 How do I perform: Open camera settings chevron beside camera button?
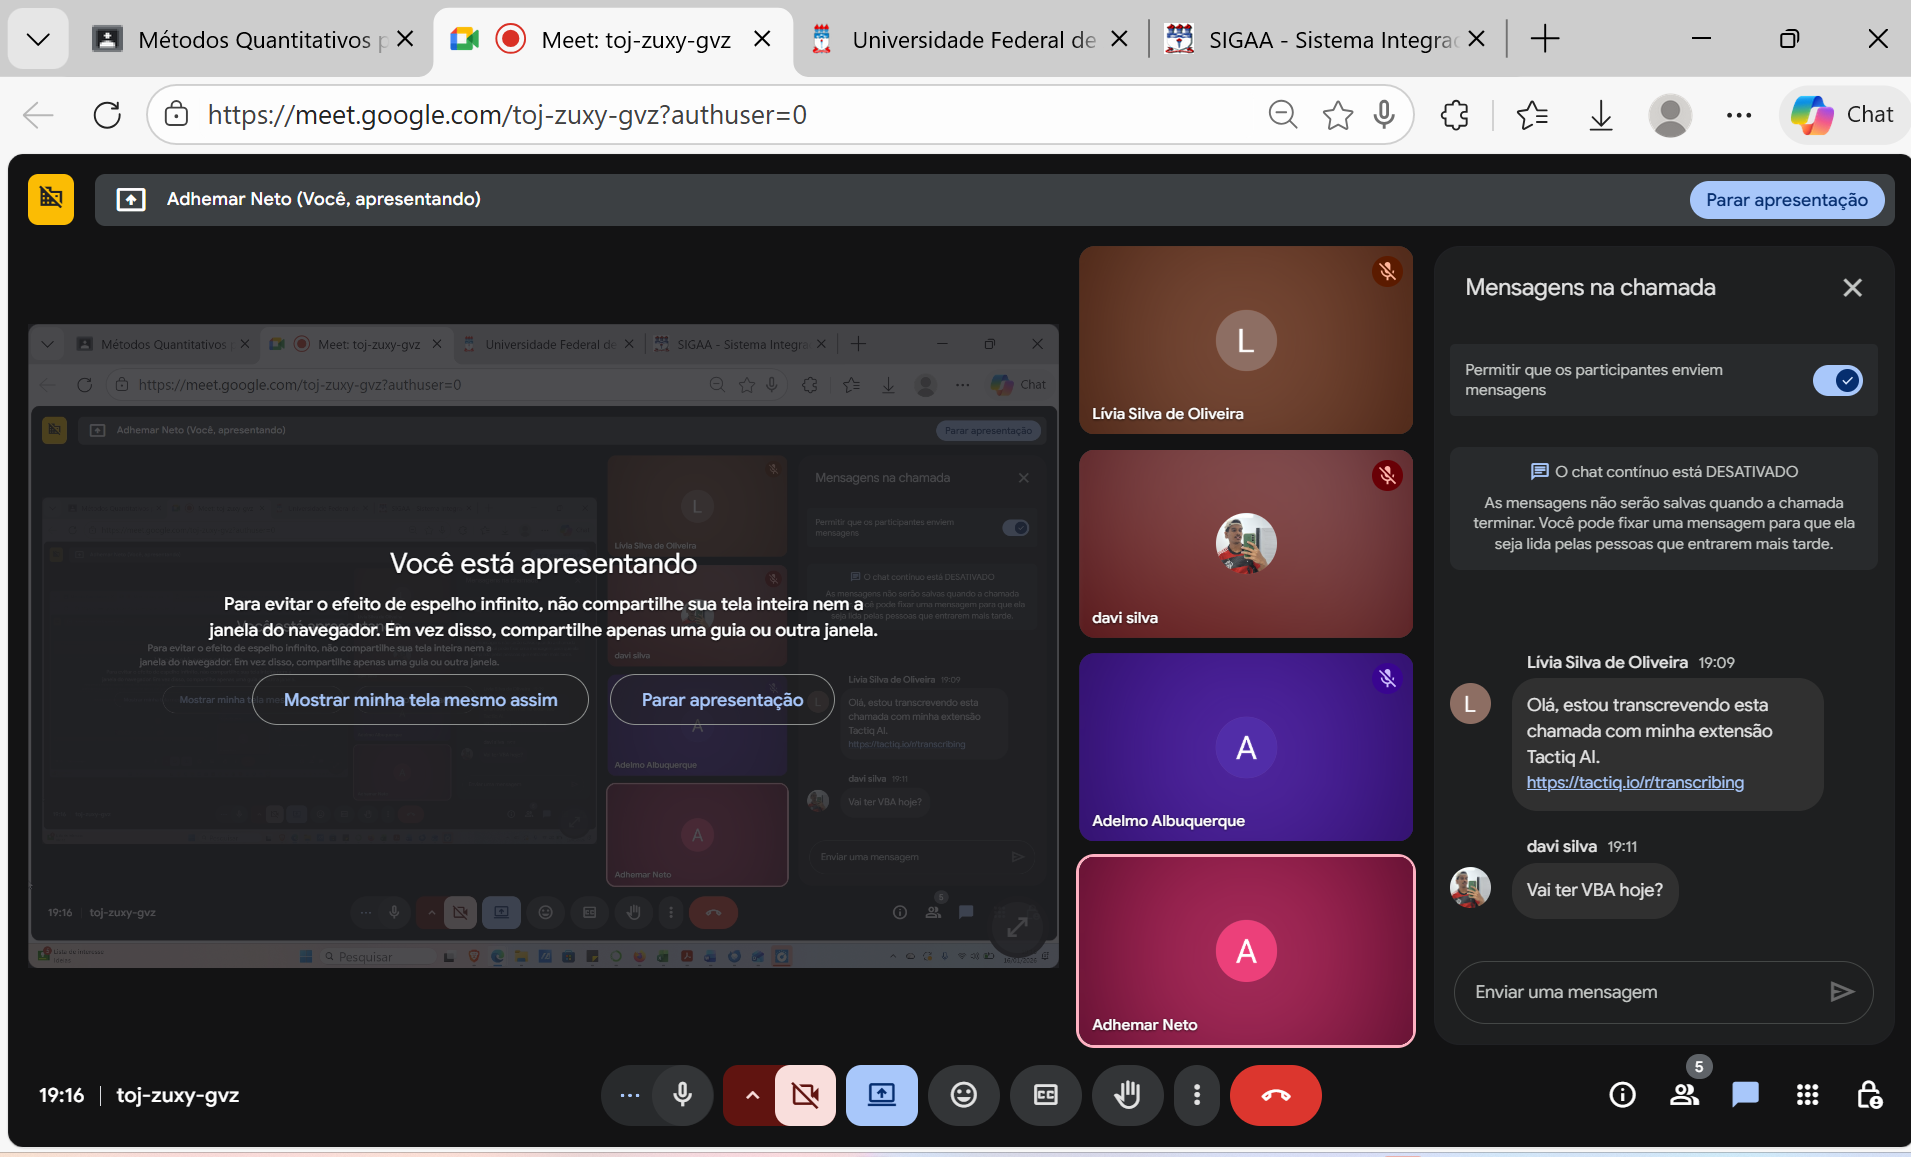[x=752, y=1095]
